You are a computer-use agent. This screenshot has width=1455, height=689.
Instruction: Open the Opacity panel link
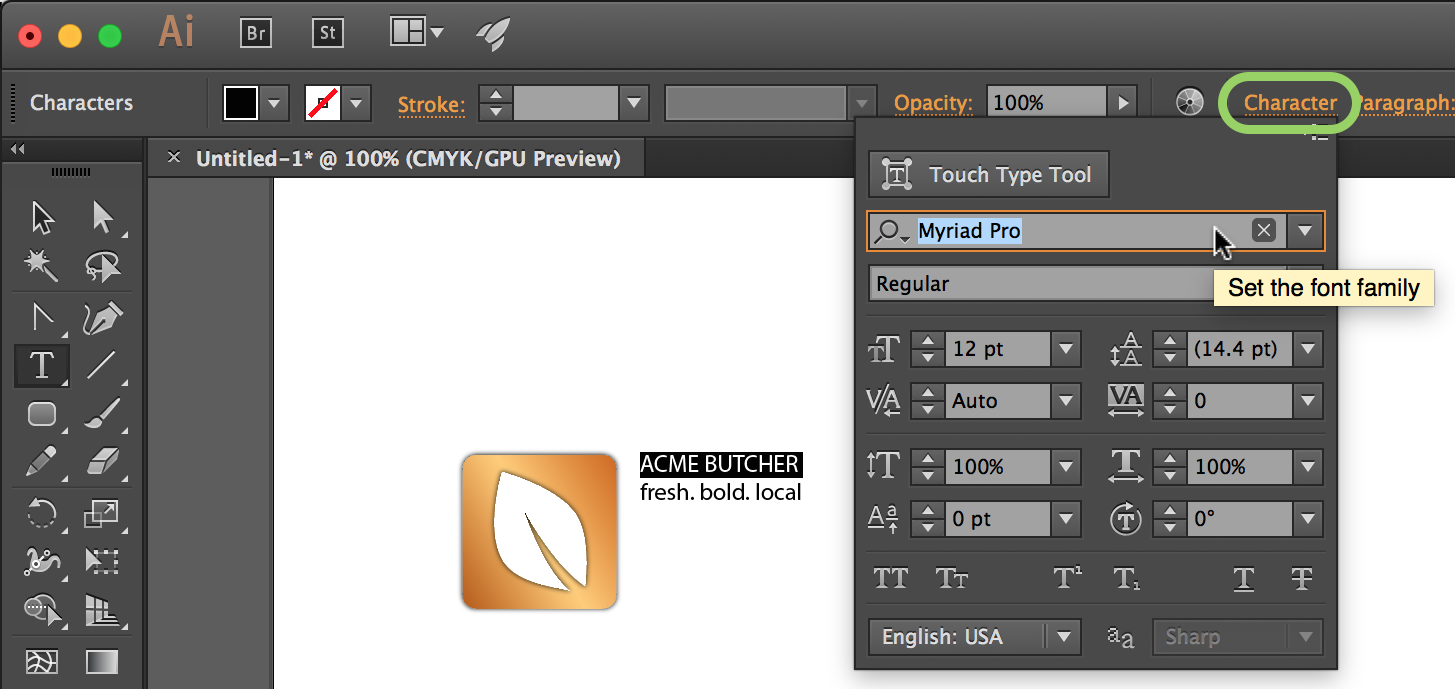(x=933, y=103)
